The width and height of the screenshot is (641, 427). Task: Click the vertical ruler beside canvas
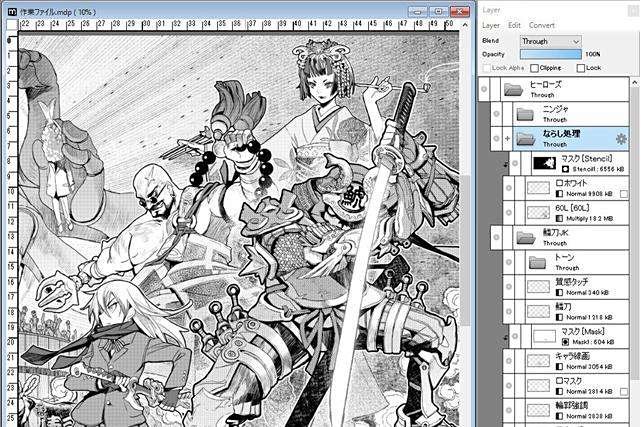[x=12, y=229]
